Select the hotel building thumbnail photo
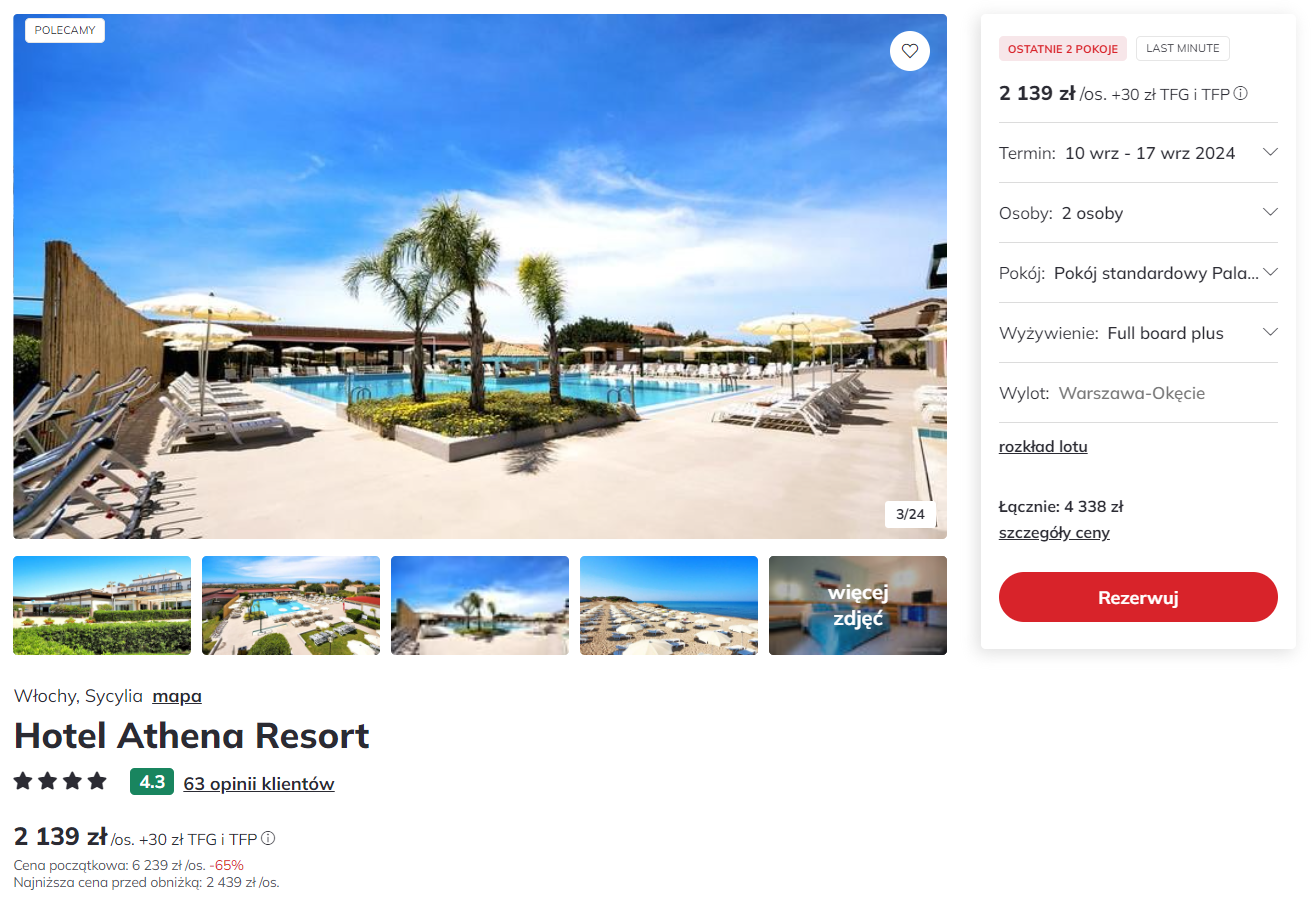The height and width of the screenshot is (902, 1313). [x=102, y=605]
